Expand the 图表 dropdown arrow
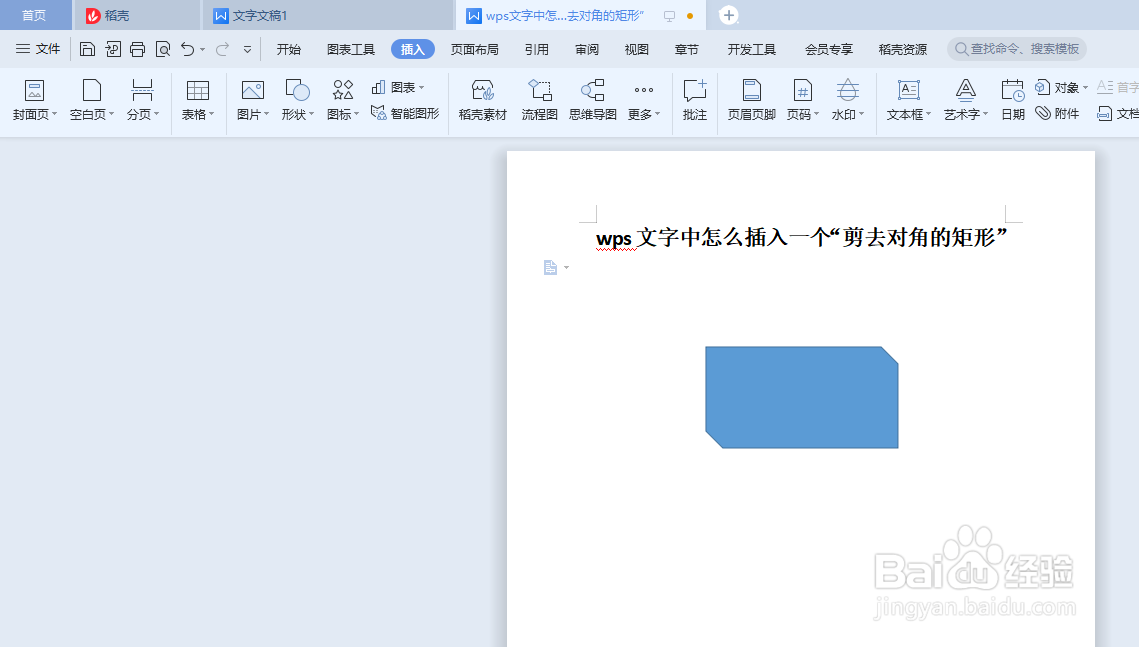1139x647 pixels. click(421, 88)
